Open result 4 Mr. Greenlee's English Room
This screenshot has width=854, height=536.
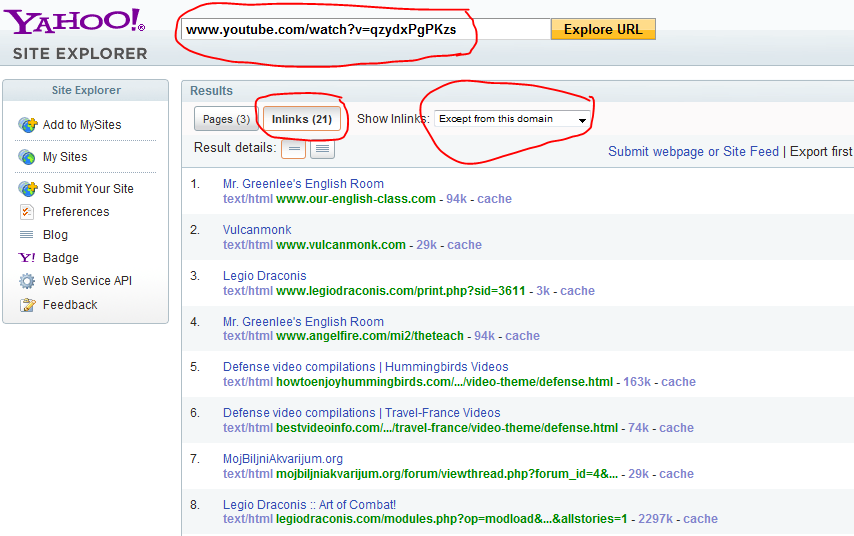click(303, 322)
